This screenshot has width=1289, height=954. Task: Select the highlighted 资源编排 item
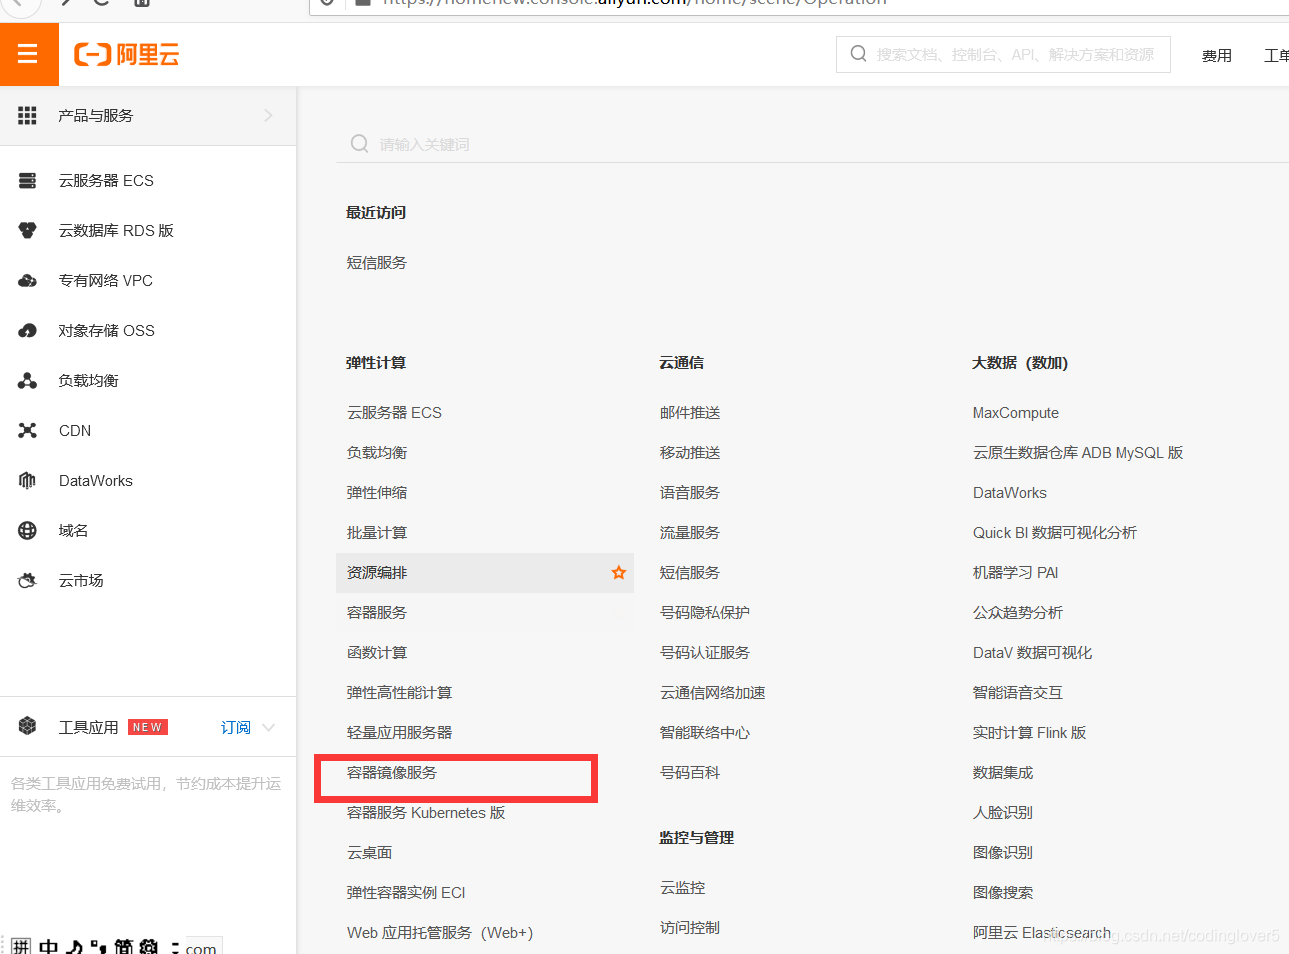tap(485, 573)
